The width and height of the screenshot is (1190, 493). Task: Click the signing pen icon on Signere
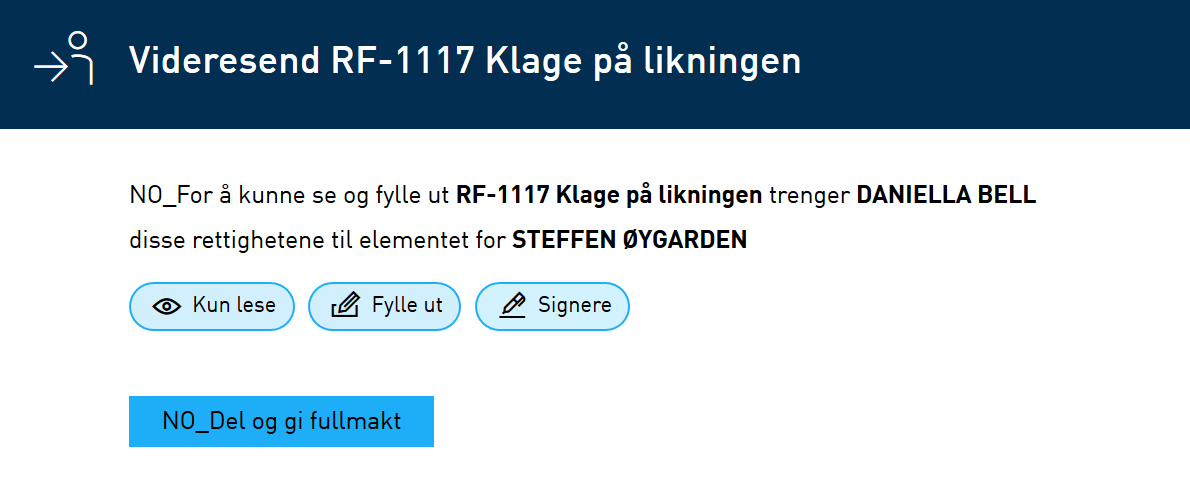pos(513,306)
